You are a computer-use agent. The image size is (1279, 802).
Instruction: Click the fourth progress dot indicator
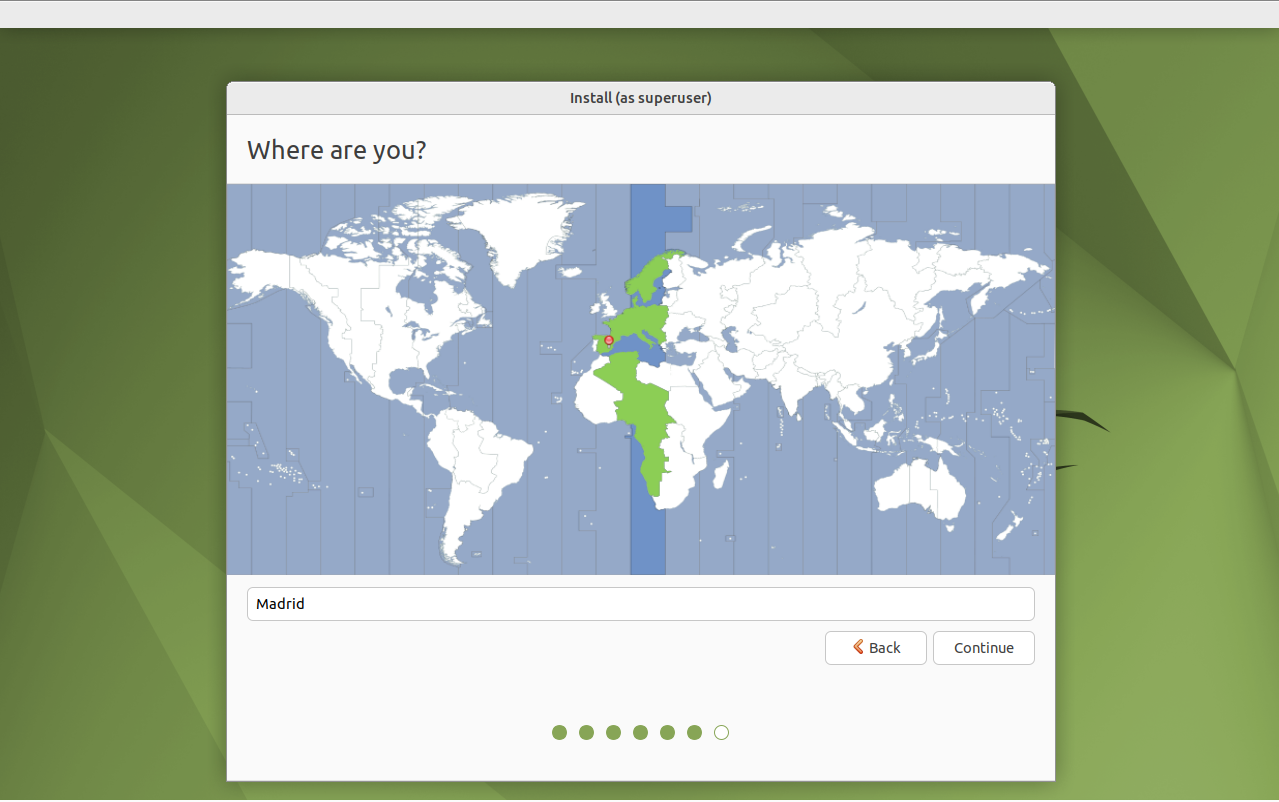coord(640,733)
